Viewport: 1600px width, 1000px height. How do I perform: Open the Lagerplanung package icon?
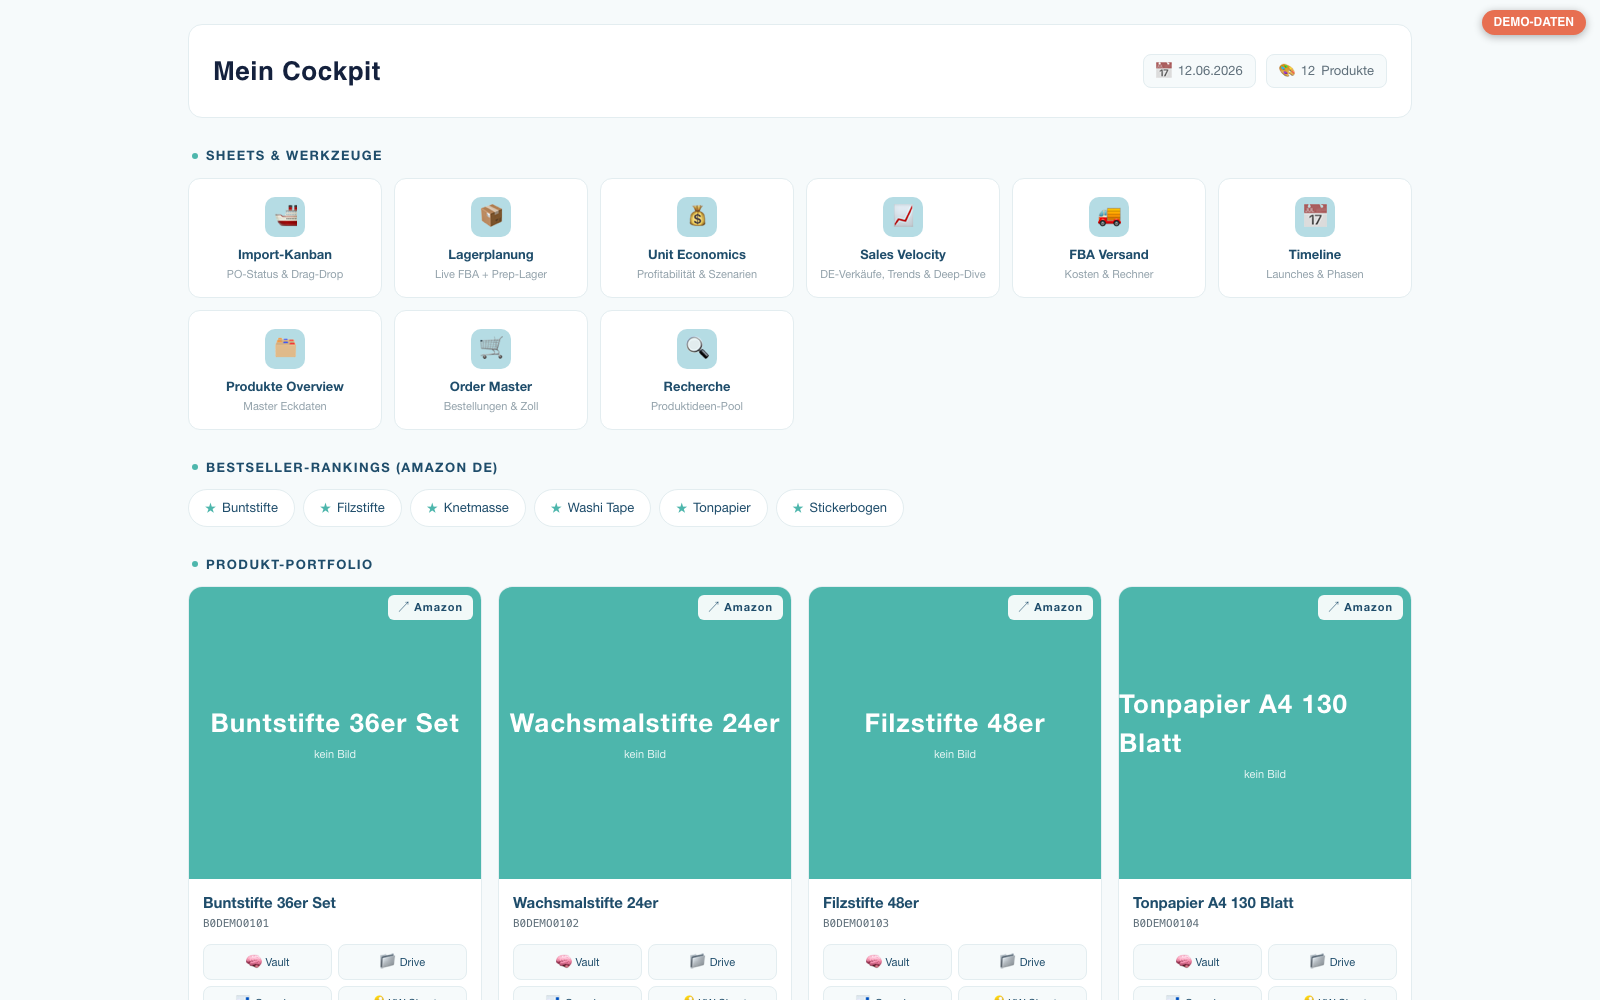click(x=491, y=217)
